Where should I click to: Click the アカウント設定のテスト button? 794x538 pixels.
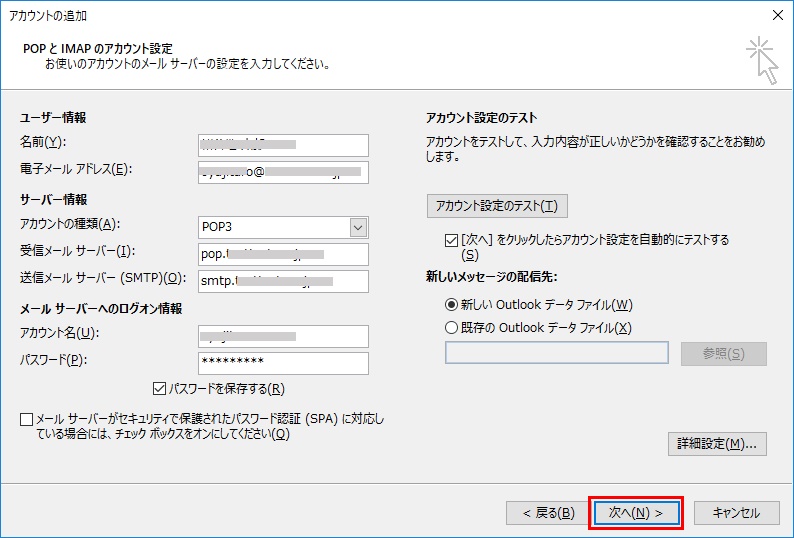tap(497, 206)
